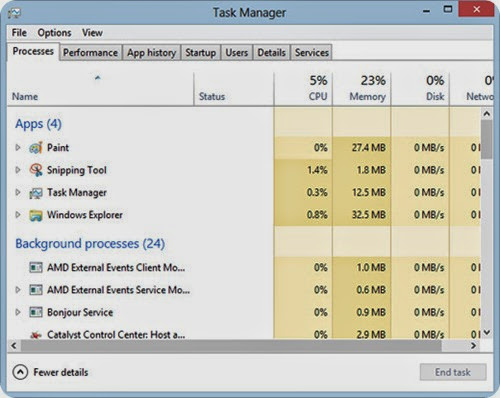Sort by the Network column header
The image size is (500, 398).
[472, 89]
